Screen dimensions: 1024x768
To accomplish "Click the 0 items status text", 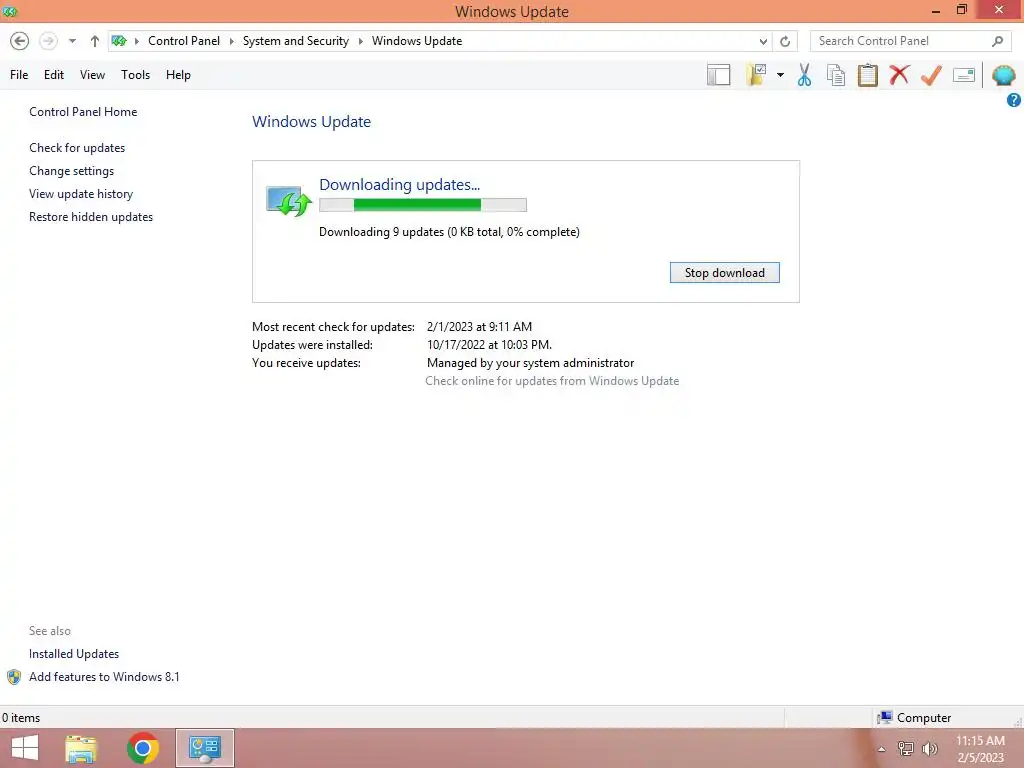I will (x=21, y=718).
